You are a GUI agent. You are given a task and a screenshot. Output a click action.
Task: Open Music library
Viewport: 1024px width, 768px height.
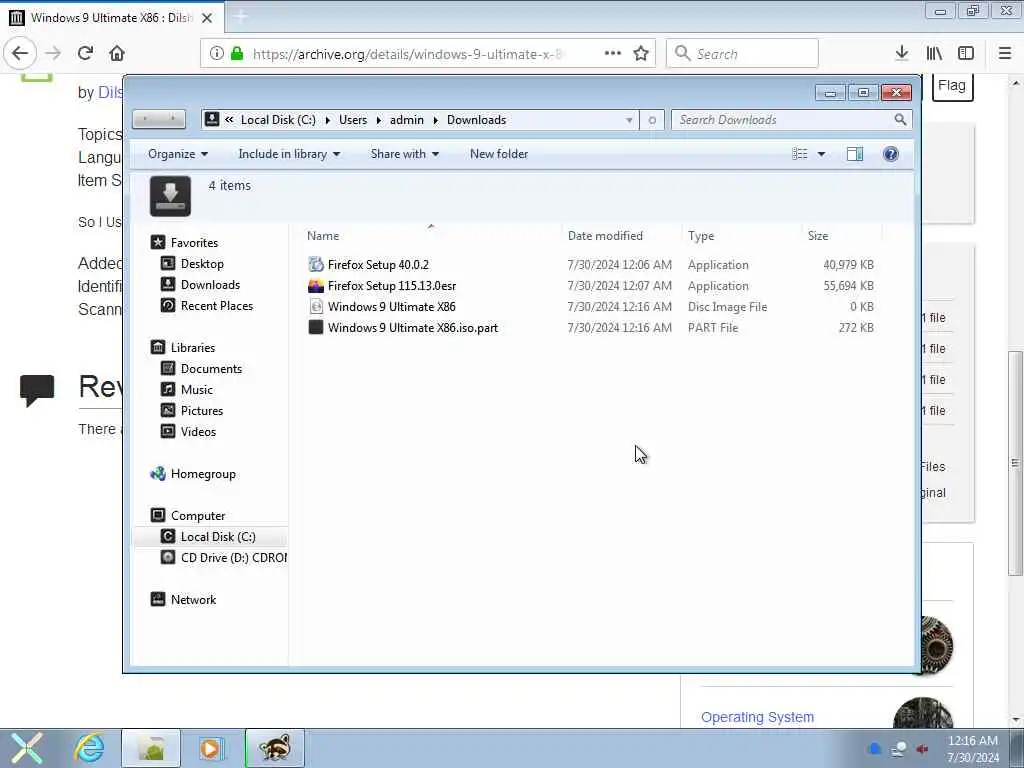197,389
